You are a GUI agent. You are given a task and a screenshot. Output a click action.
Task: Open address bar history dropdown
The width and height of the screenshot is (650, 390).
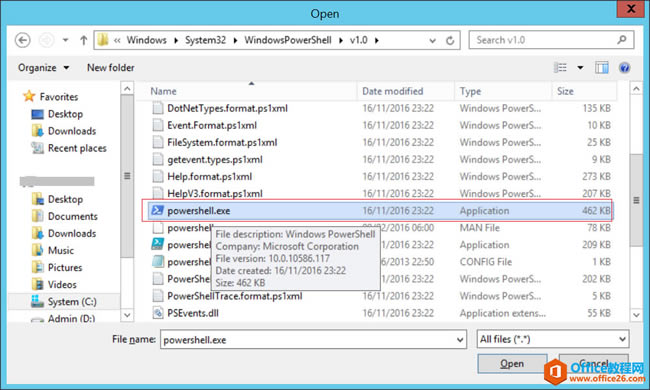click(432, 41)
